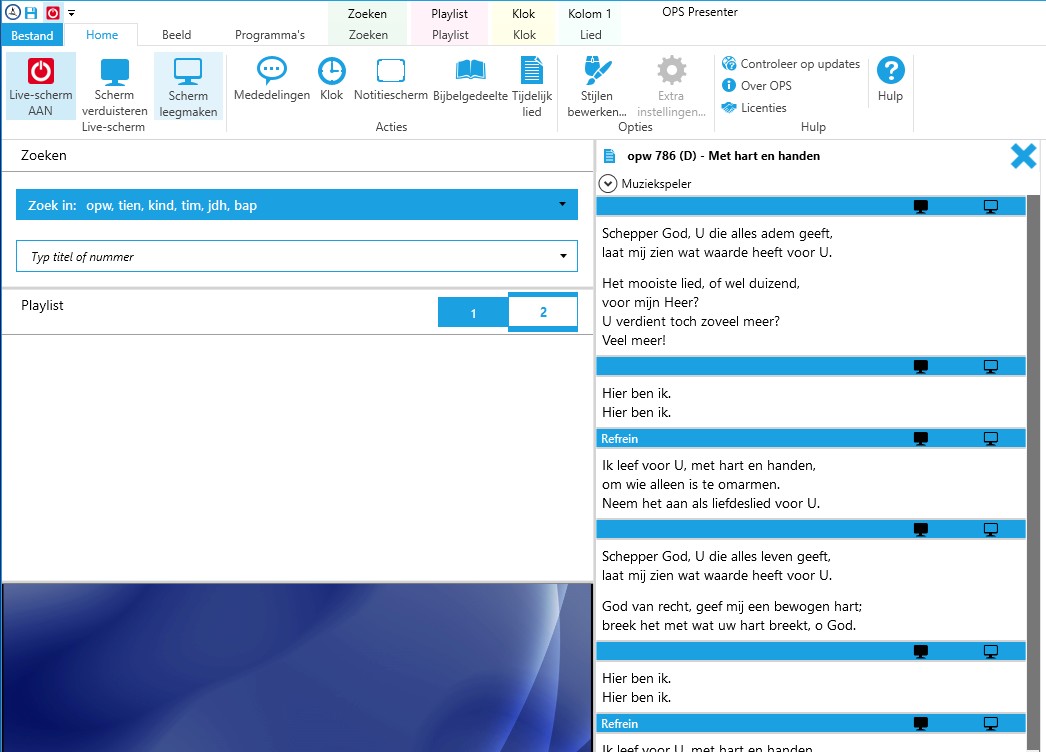Click filled monitor icon above 'Schepper God, U die alles adem geeft'
This screenshot has height=752, width=1046.
tap(921, 207)
